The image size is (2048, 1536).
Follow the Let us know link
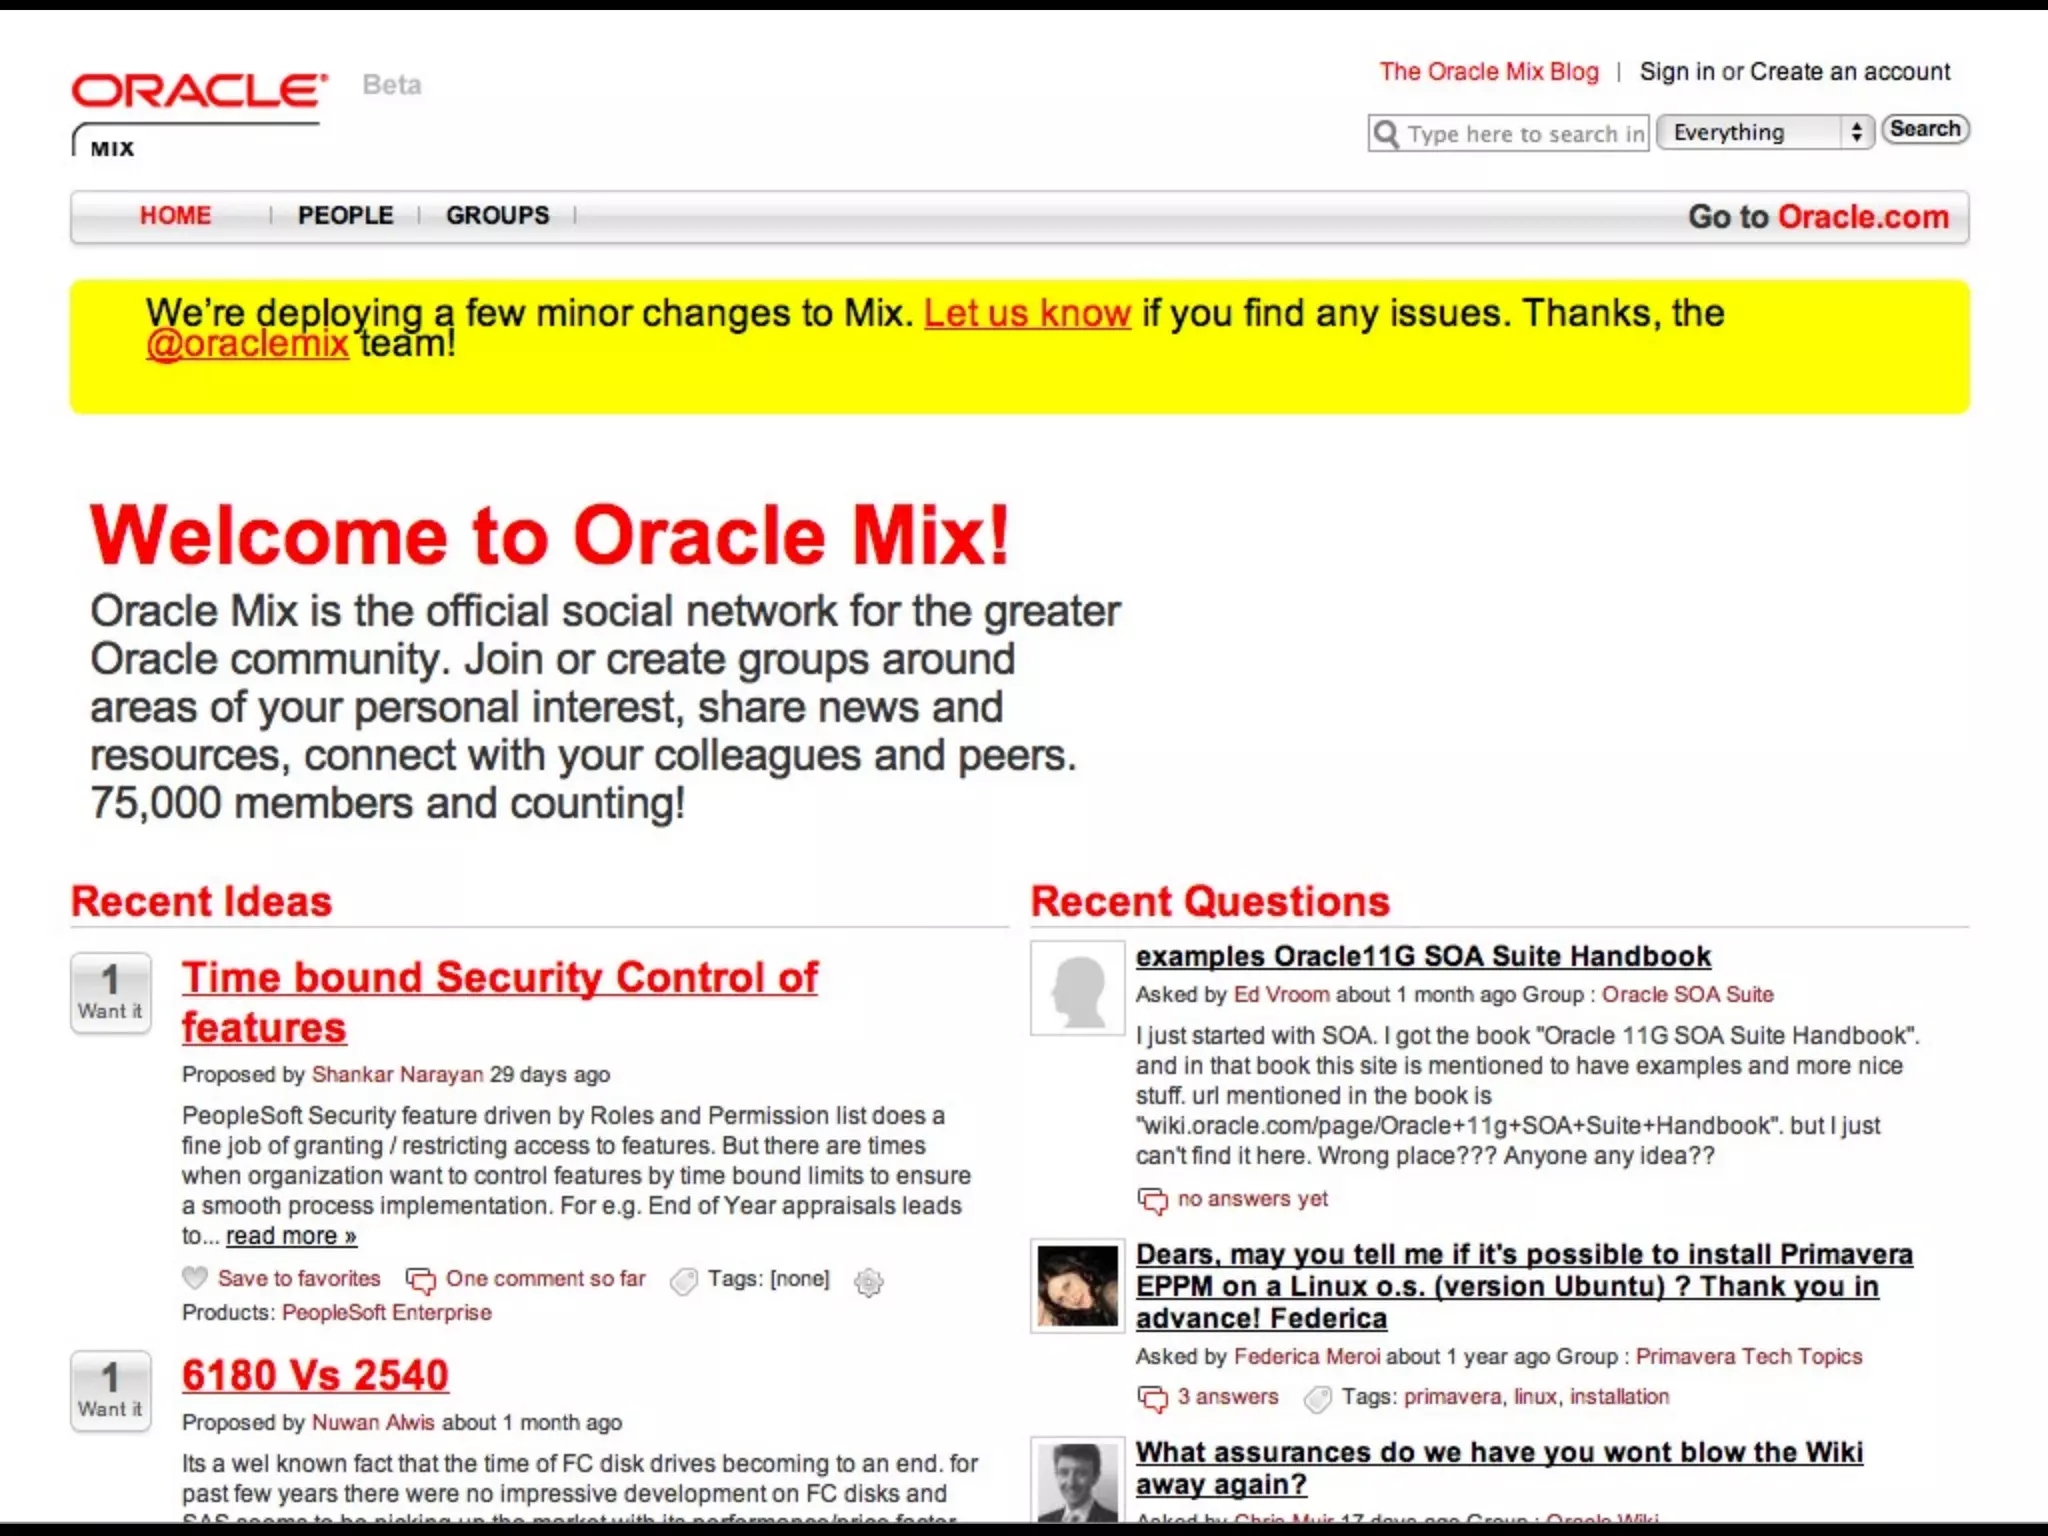pyautogui.click(x=1026, y=313)
